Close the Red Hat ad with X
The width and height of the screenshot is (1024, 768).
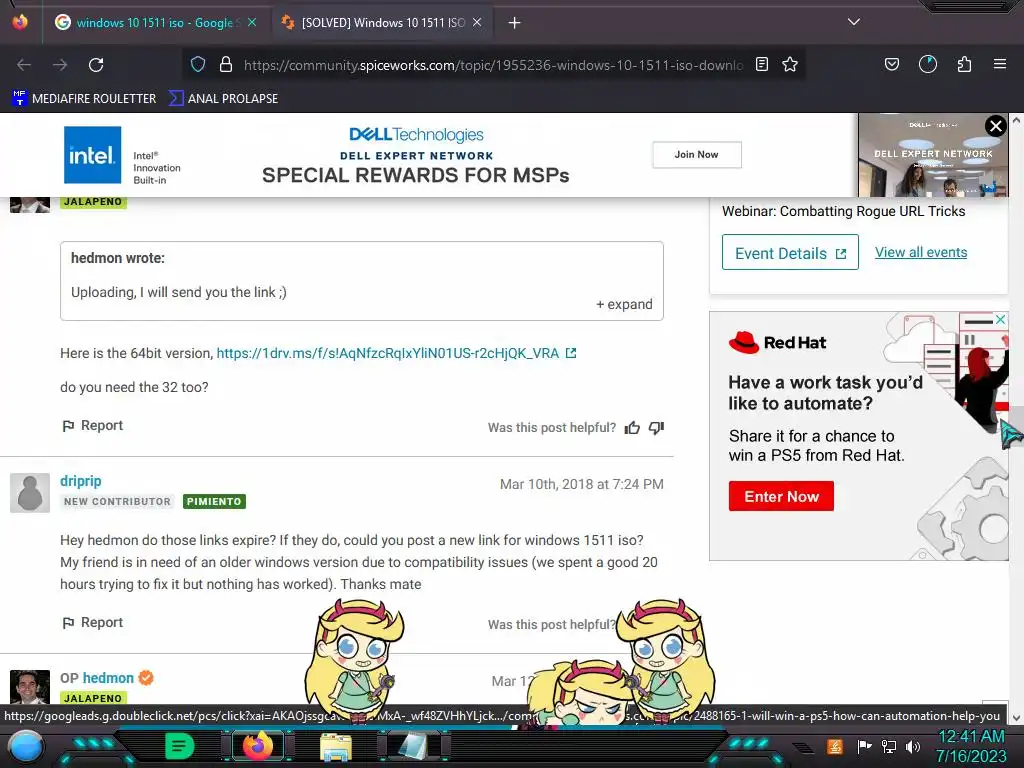point(1000,319)
